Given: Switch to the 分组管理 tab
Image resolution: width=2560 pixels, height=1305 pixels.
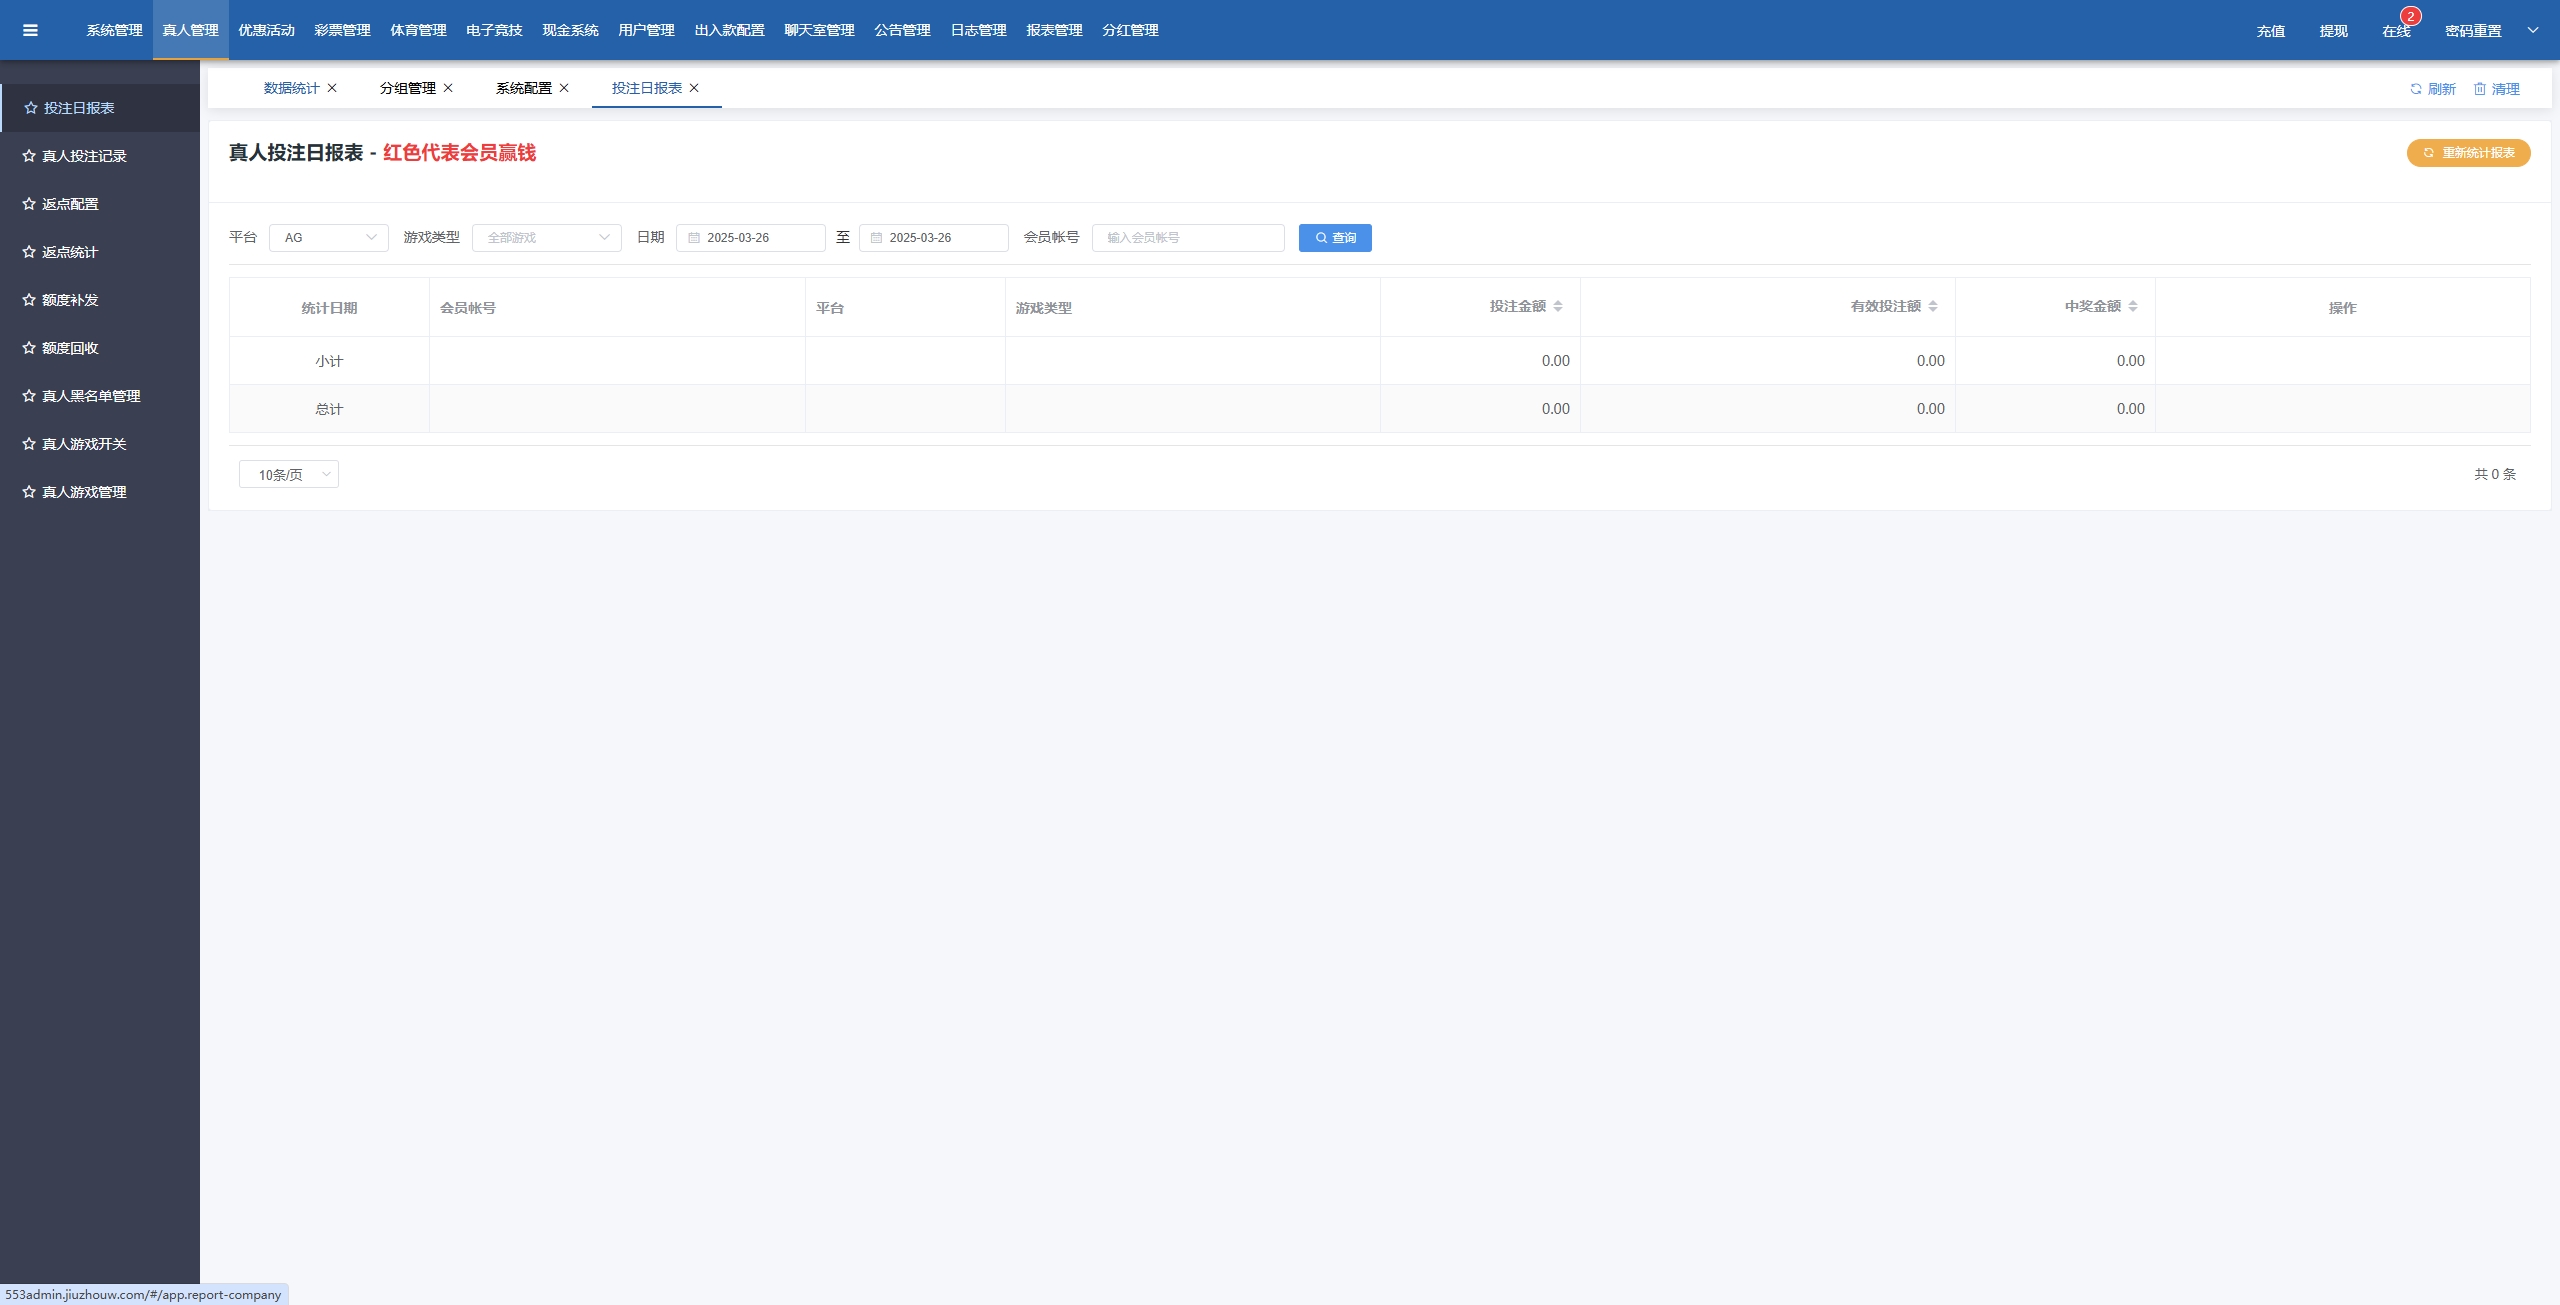Looking at the screenshot, I should click(x=407, y=88).
